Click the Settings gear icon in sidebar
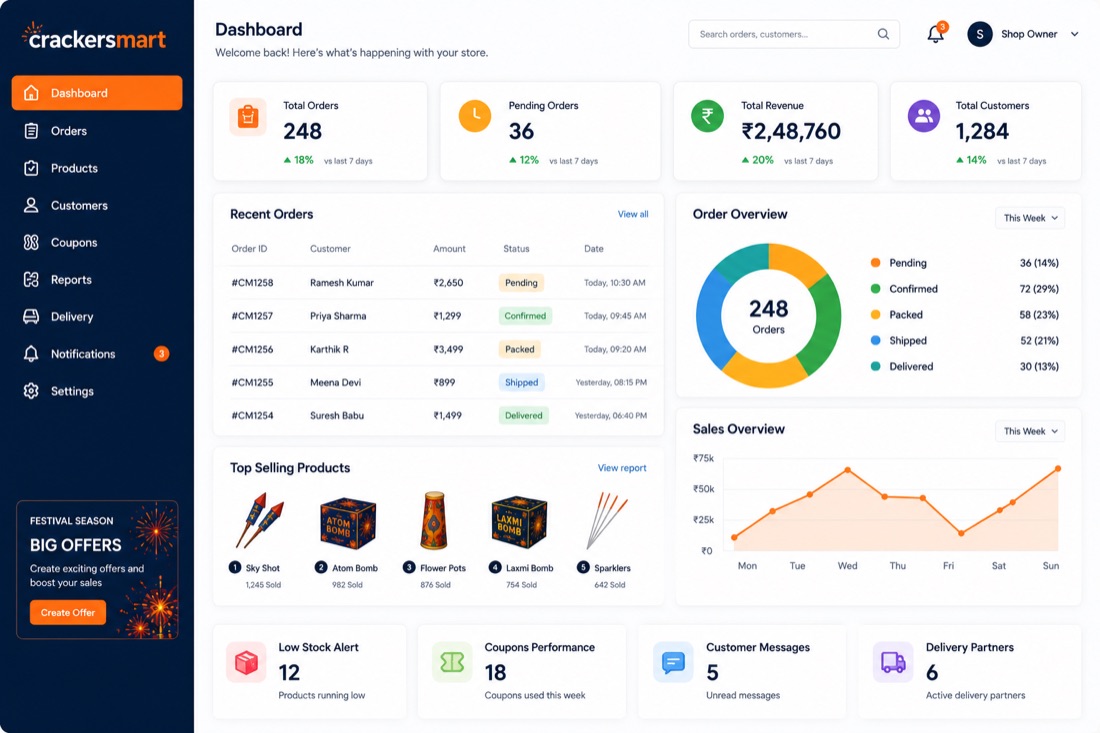 (31, 391)
